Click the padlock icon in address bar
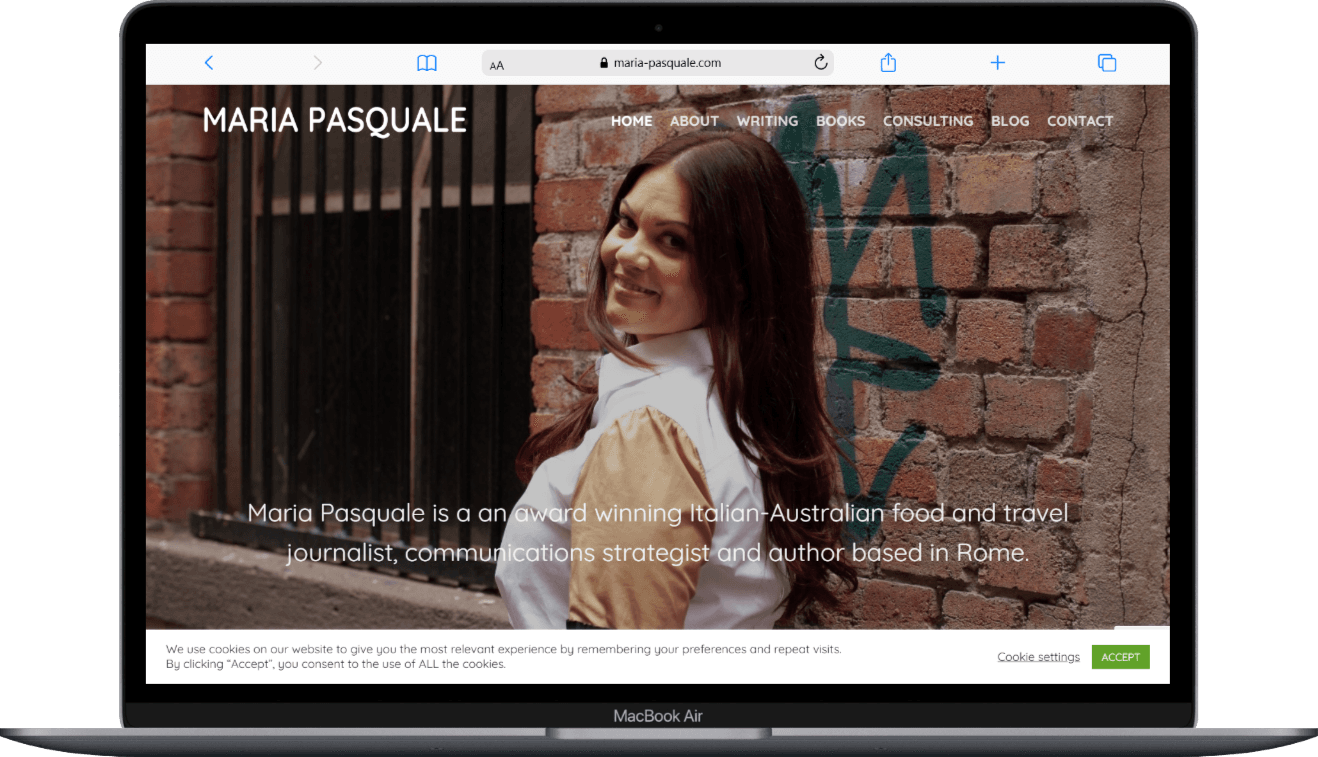1318x757 pixels. (604, 63)
